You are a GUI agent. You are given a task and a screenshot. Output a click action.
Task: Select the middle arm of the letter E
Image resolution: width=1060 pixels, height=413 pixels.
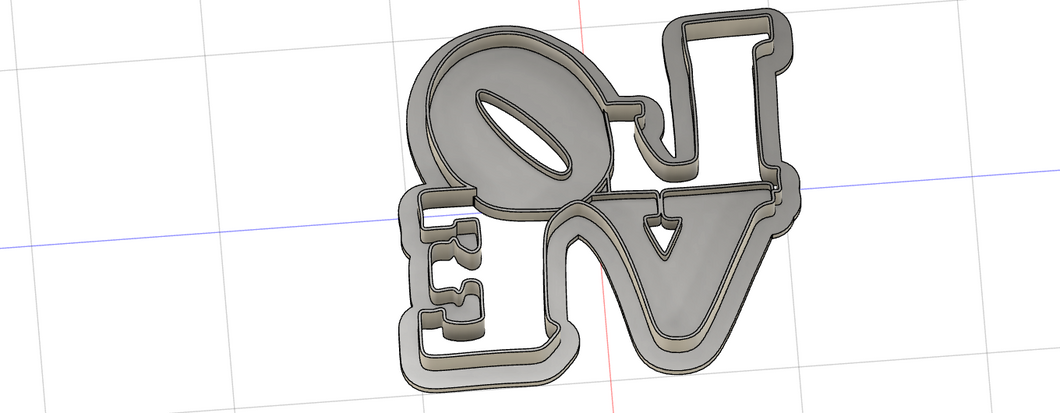click(458, 292)
